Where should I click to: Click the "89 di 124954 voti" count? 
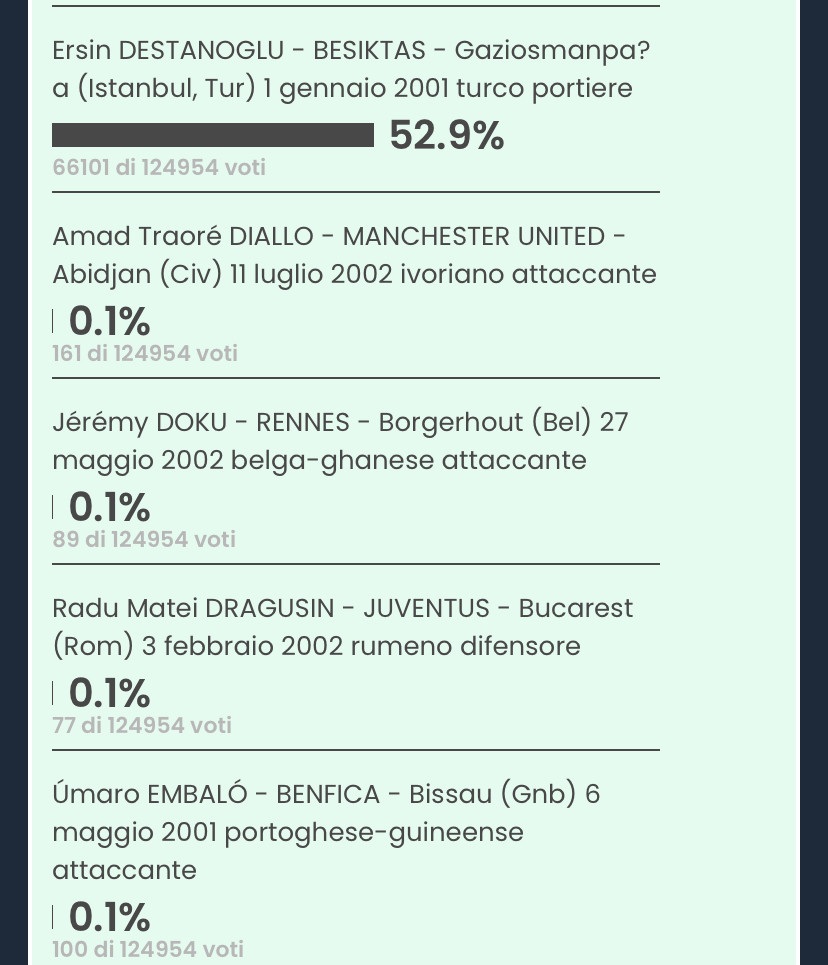[x=144, y=539]
